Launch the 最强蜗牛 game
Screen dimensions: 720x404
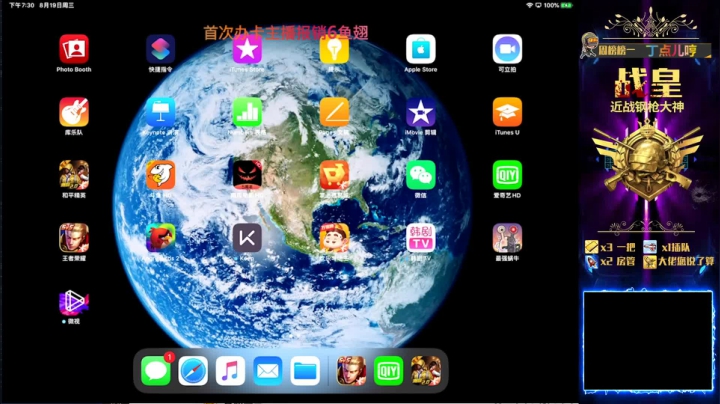pyautogui.click(x=507, y=237)
